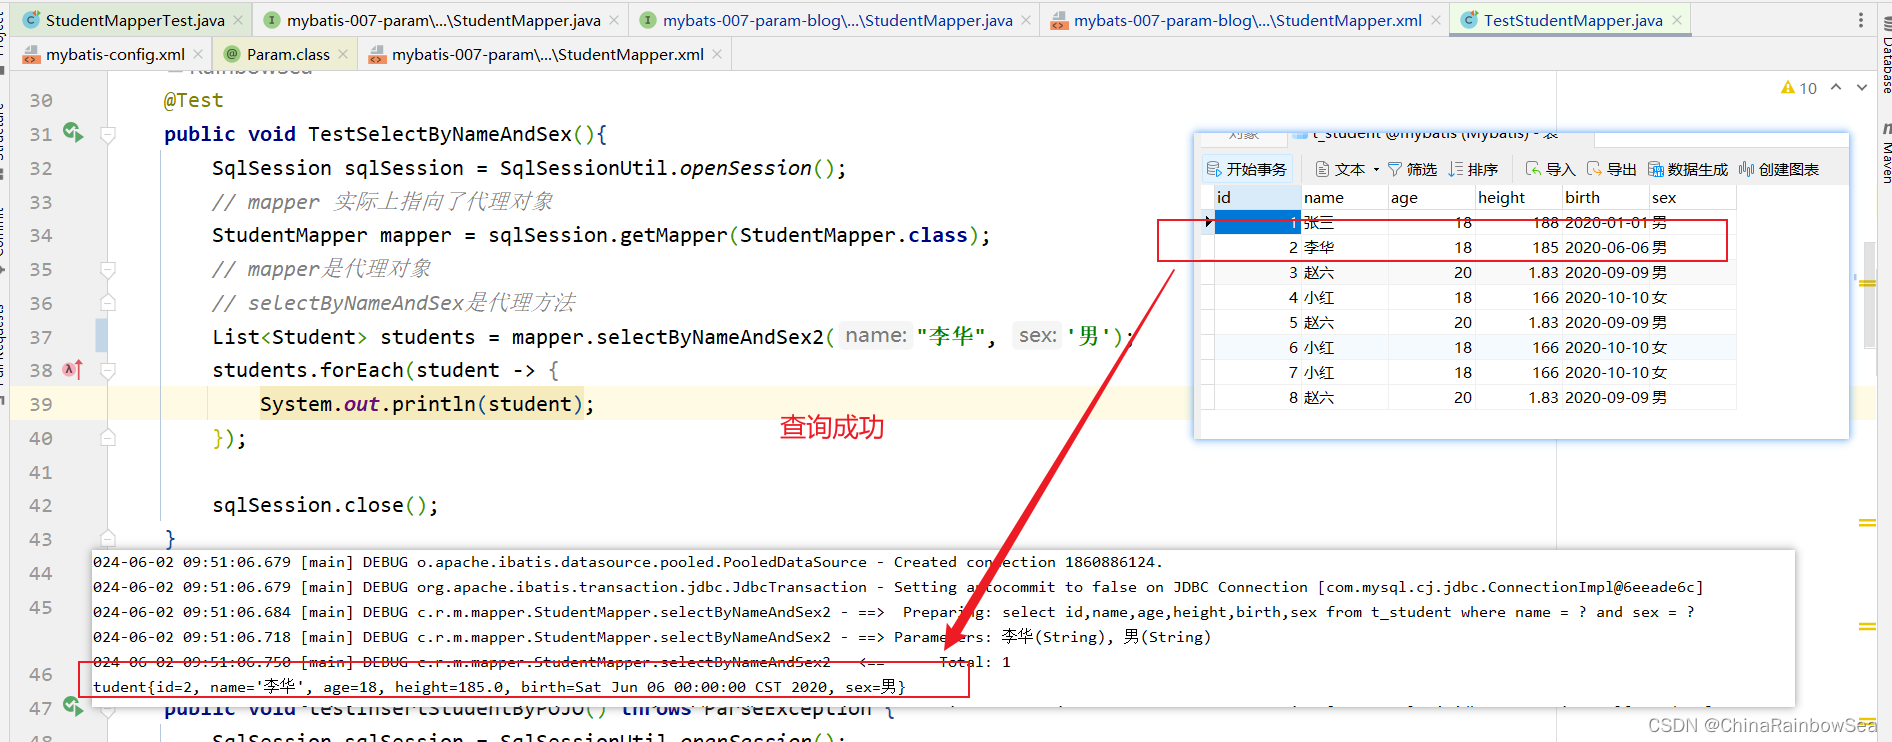Image resolution: width=1892 pixels, height=742 pixels.
Task: Click the 文本 text view button
Action: (1340, 169)
